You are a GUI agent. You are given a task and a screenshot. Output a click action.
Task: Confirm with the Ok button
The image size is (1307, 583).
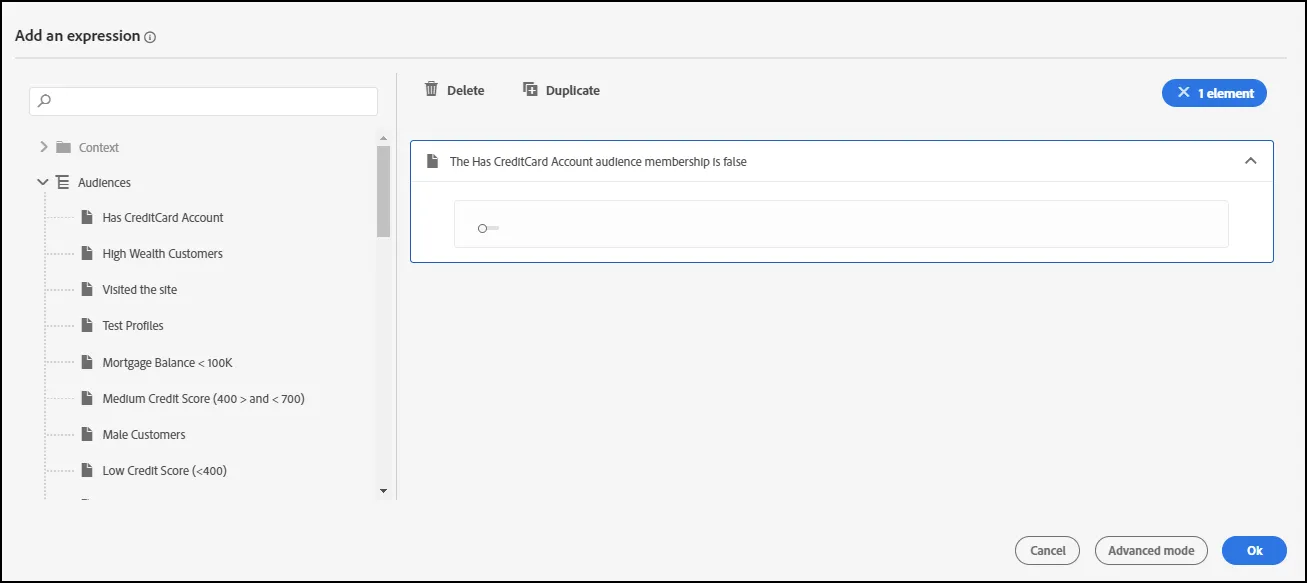[x=1254, y=551]
